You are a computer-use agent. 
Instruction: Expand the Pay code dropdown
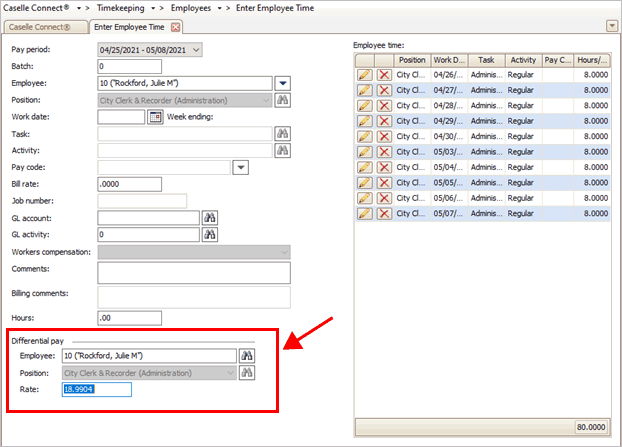[240, 168]
